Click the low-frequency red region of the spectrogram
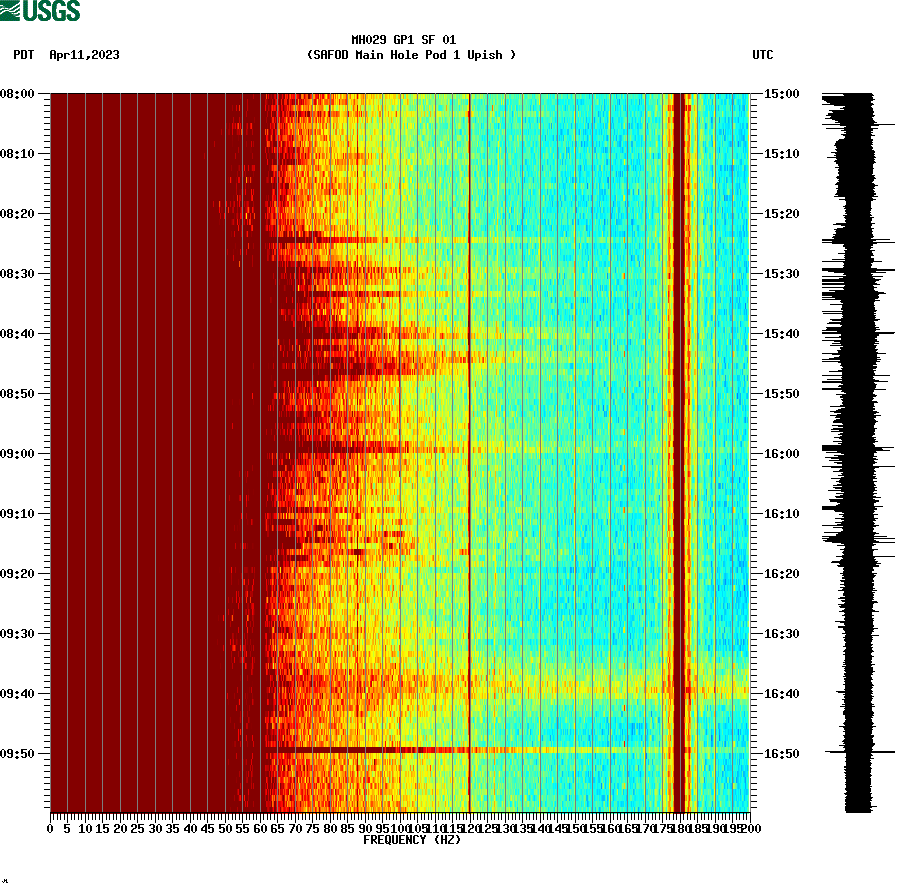 (x=150, y=400)
